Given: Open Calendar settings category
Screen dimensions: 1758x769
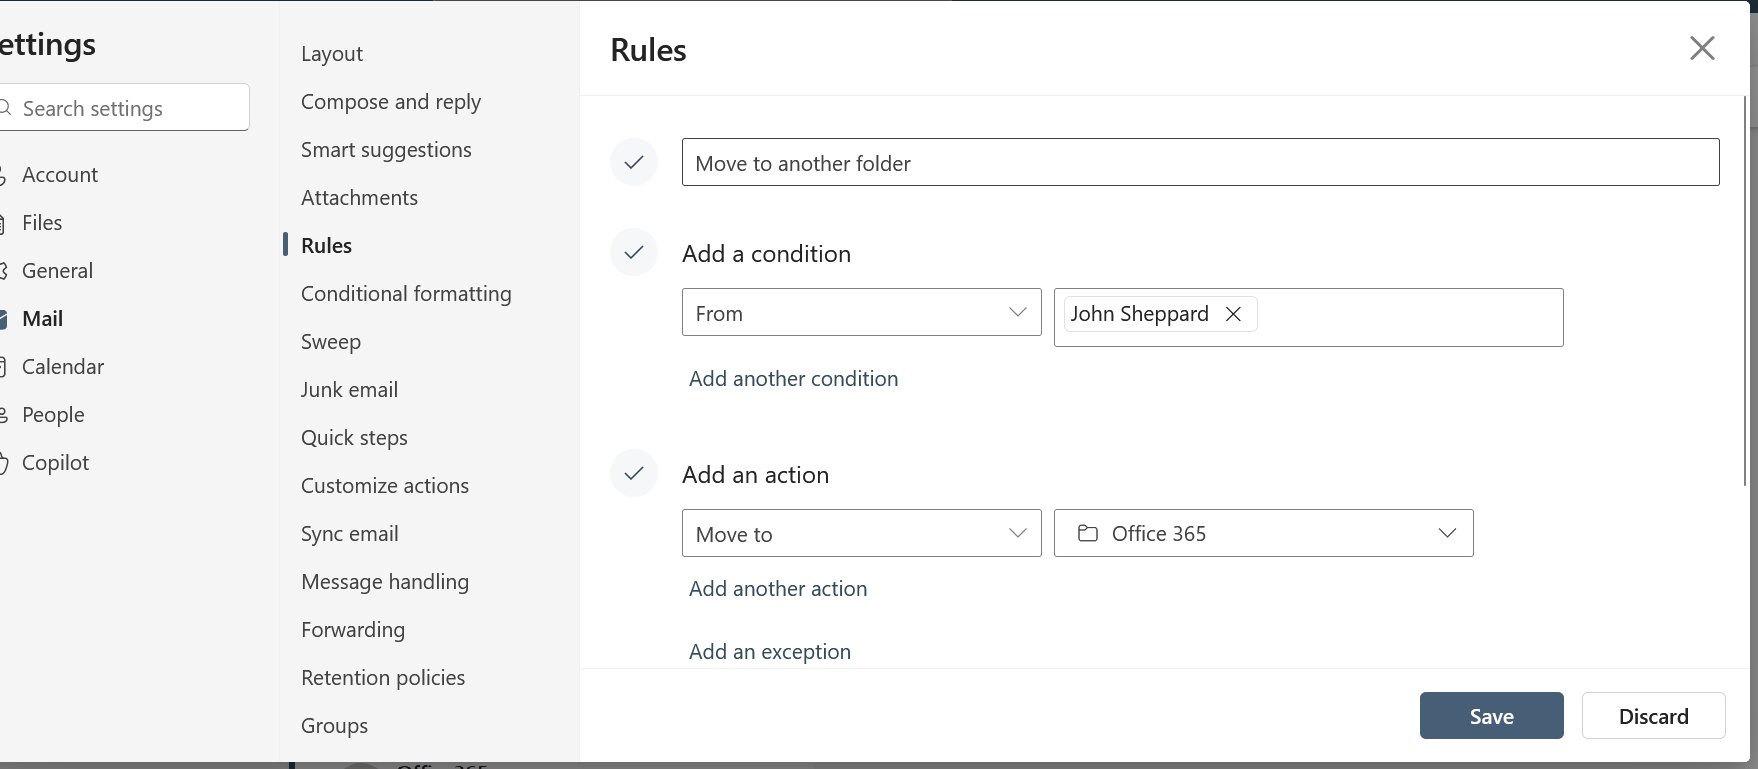Looking at the screenshot, I should tap(62, 367).
